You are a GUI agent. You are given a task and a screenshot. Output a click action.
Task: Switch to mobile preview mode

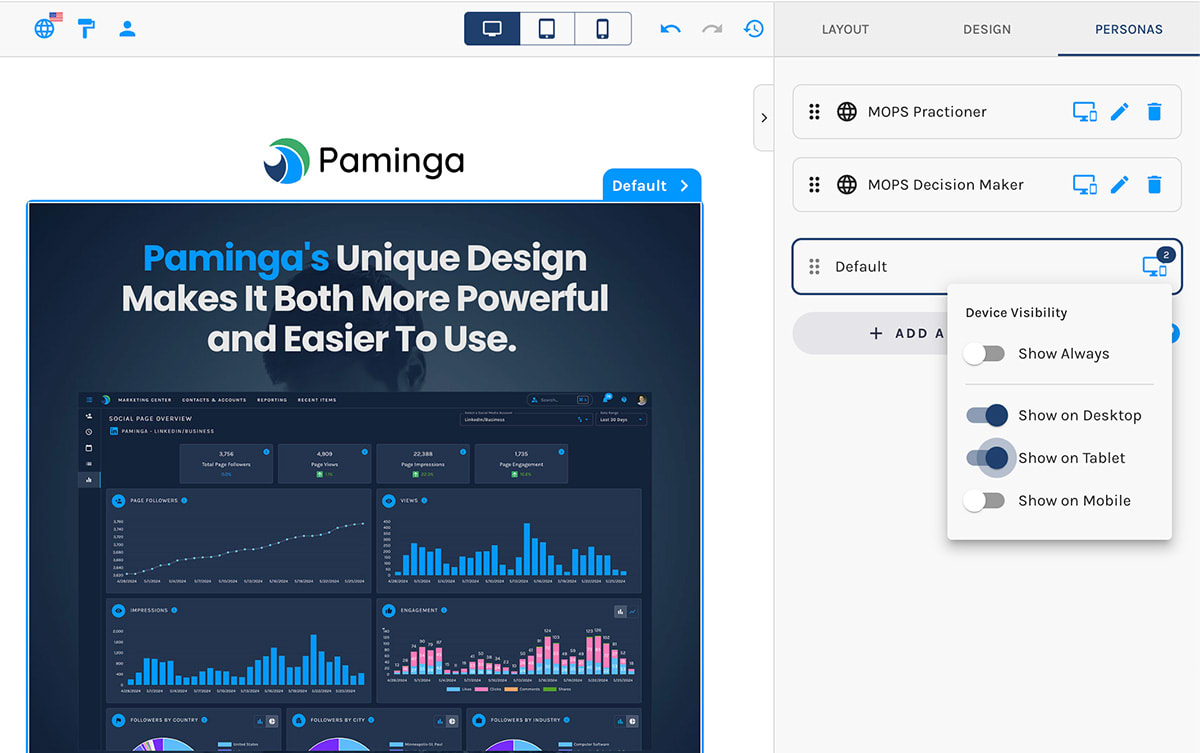click(x=603, y=29)
